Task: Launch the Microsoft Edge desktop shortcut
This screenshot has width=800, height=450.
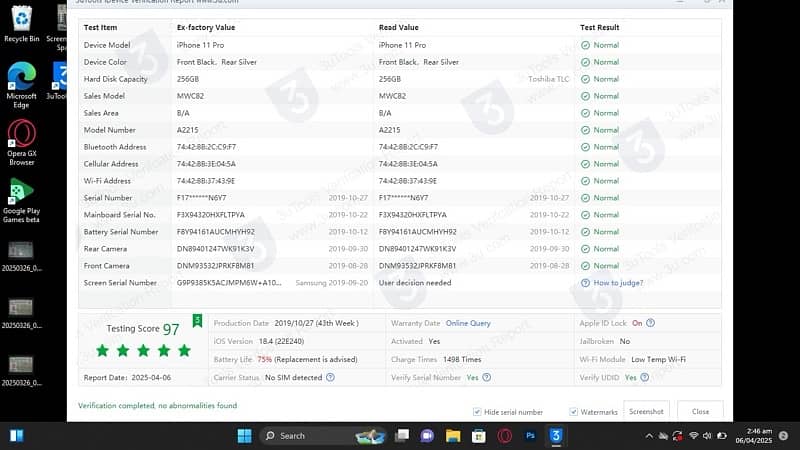Action: tap(21, 85)
